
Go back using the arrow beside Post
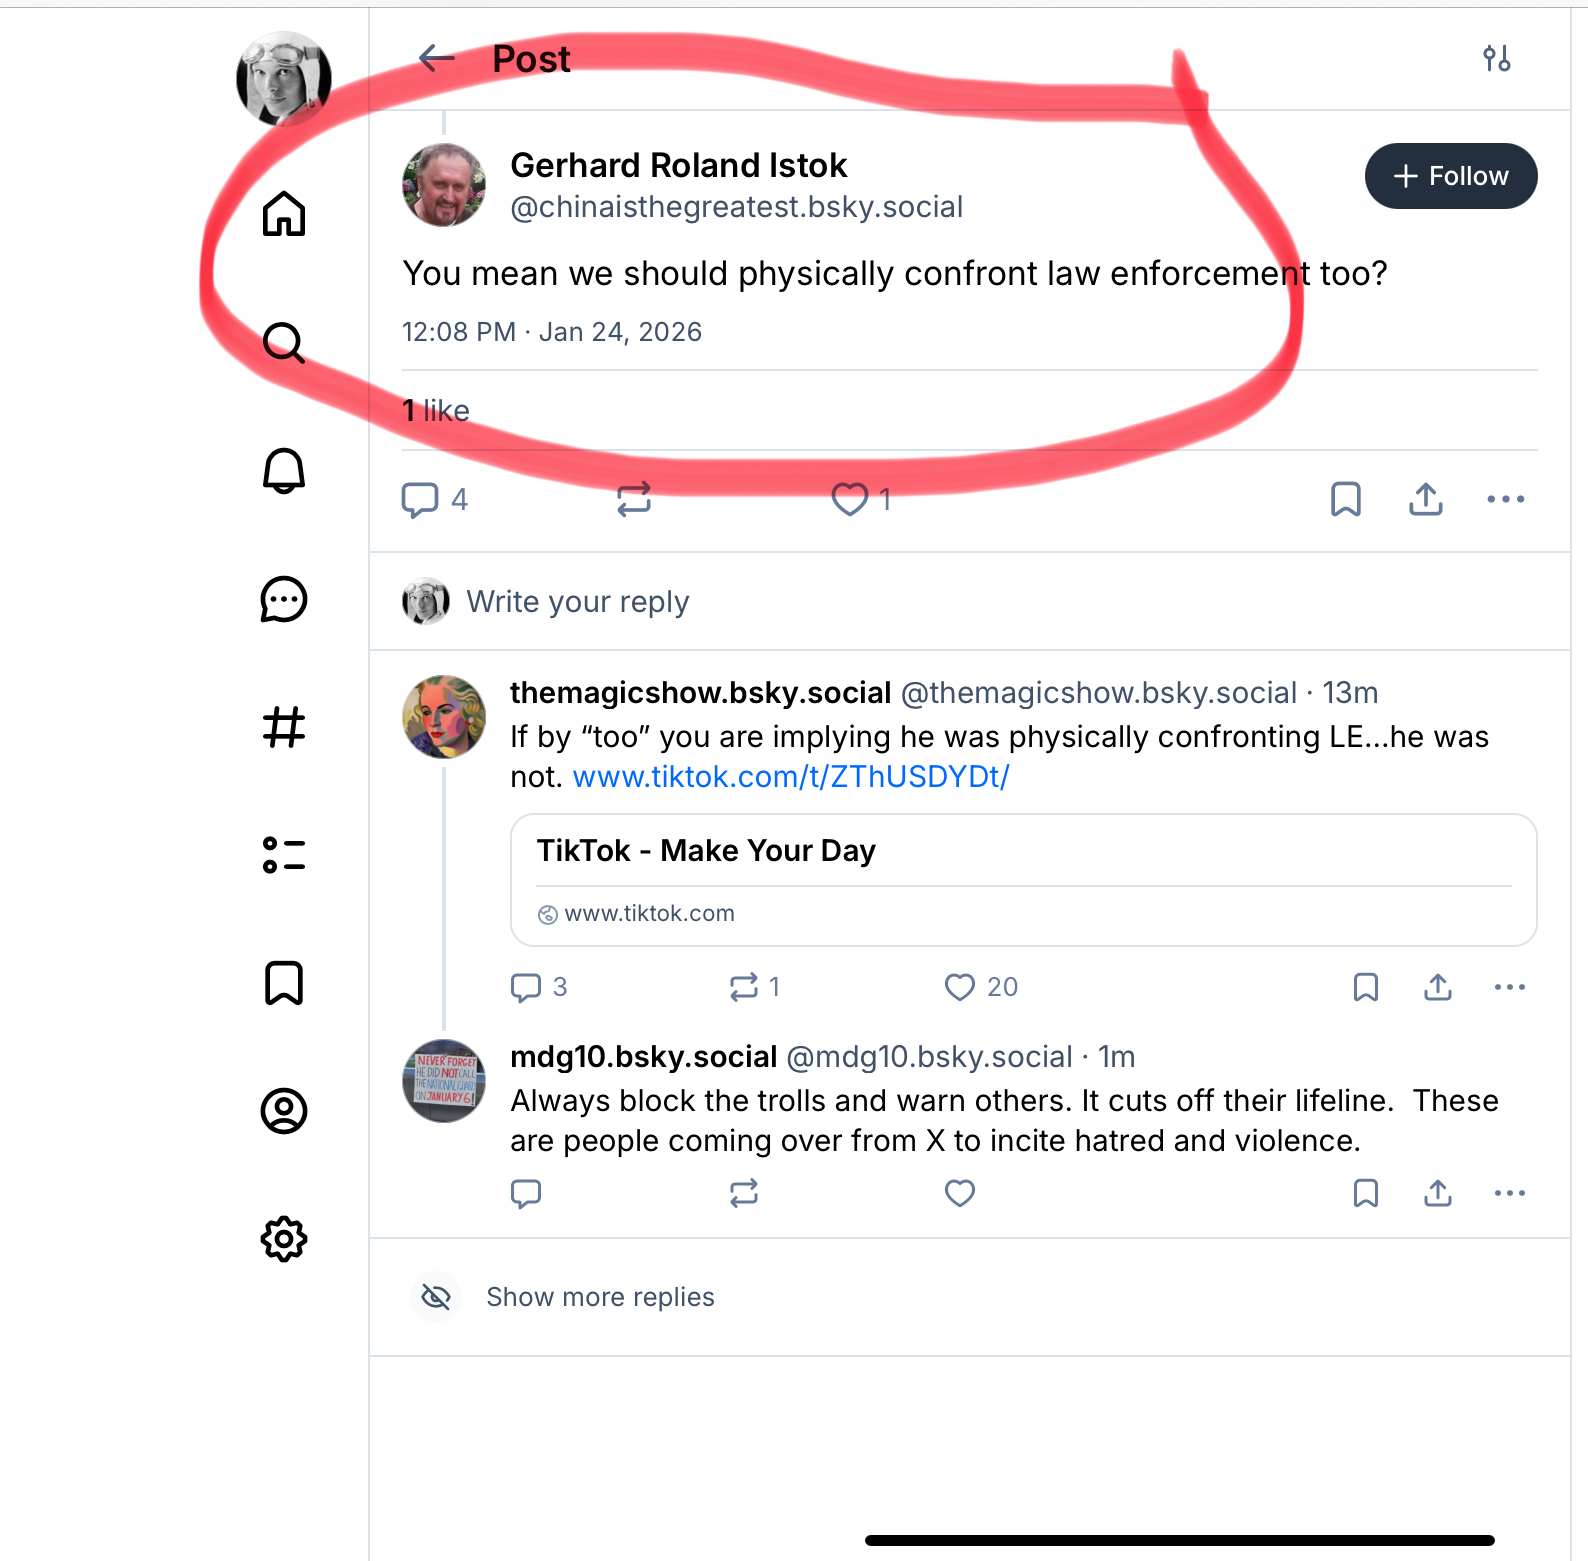[x=436, y=59]
